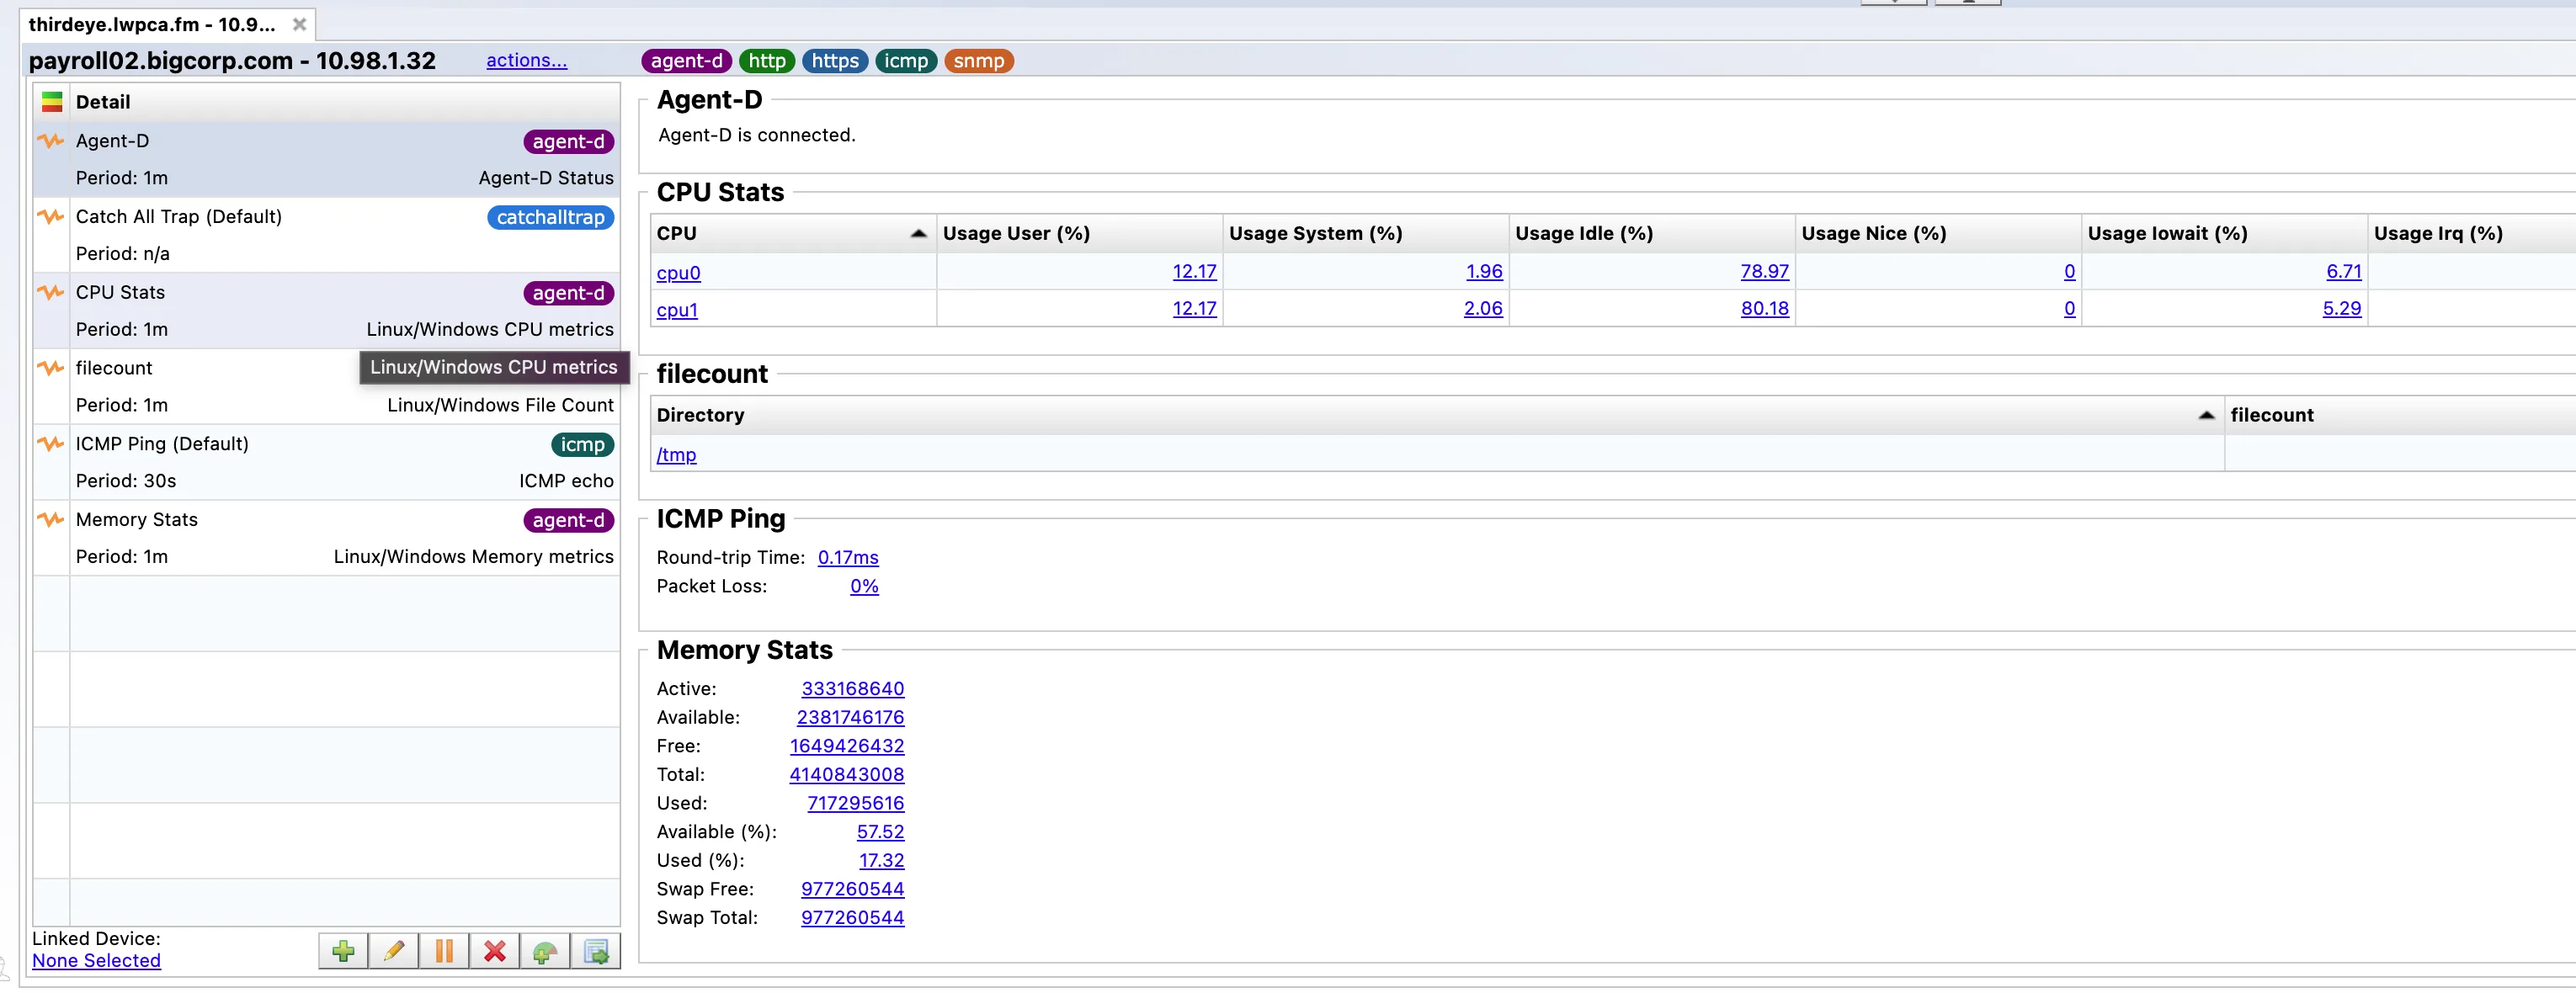The image size is (2576, 993).
Task: Click the Catch All Trap pulse icon
Action: [x=51, y=216]
